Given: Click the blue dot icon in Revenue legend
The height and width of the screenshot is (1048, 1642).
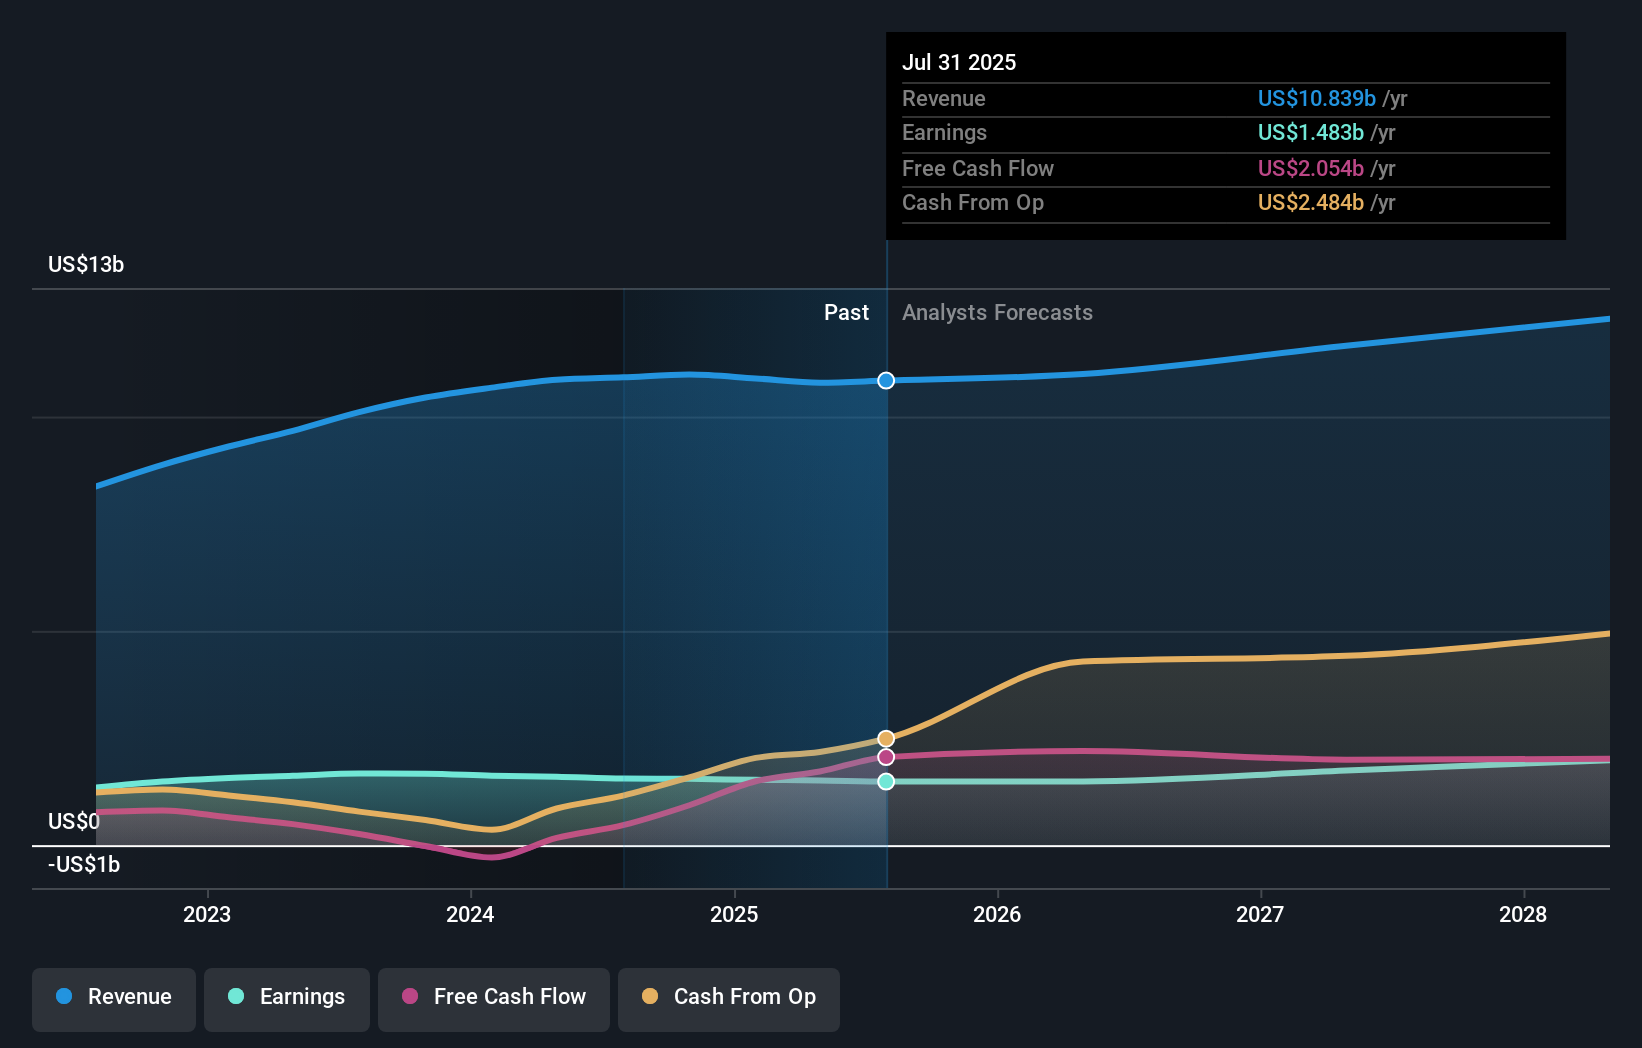Looking at the screenshot, I should tap(63, 997).
